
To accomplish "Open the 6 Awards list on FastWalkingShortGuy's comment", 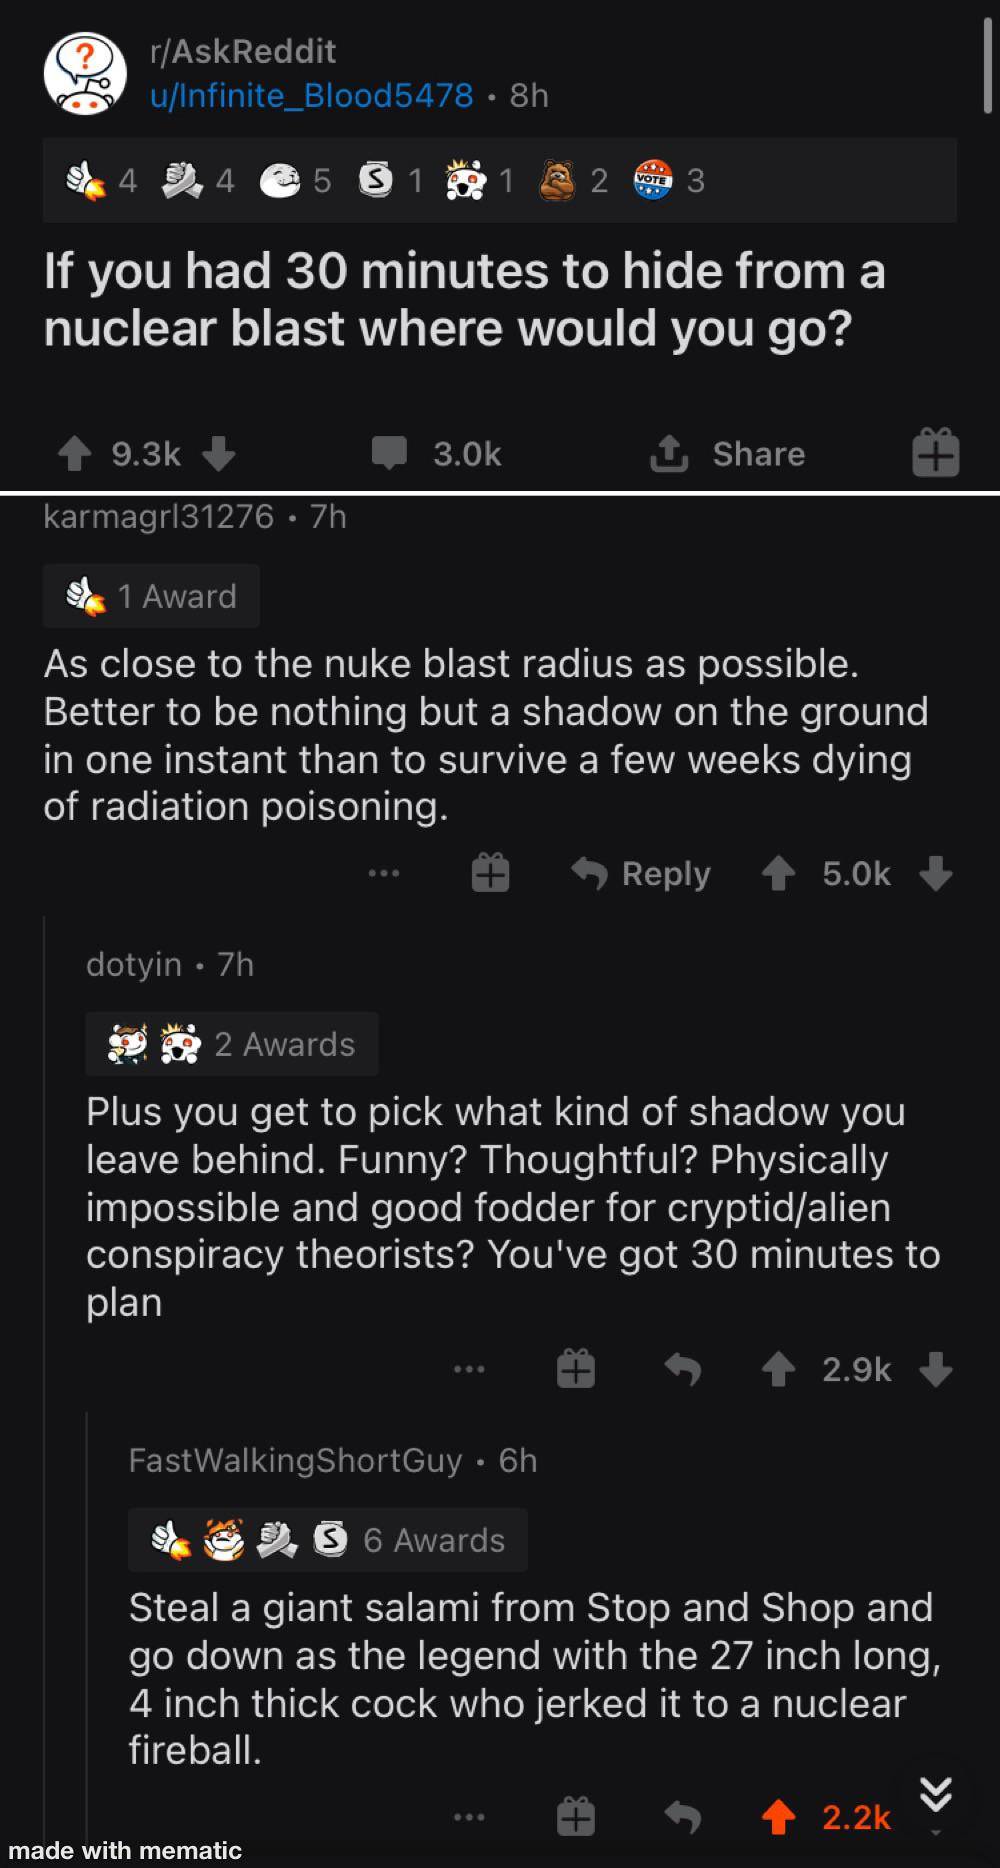I will (x=328, y=1540).
